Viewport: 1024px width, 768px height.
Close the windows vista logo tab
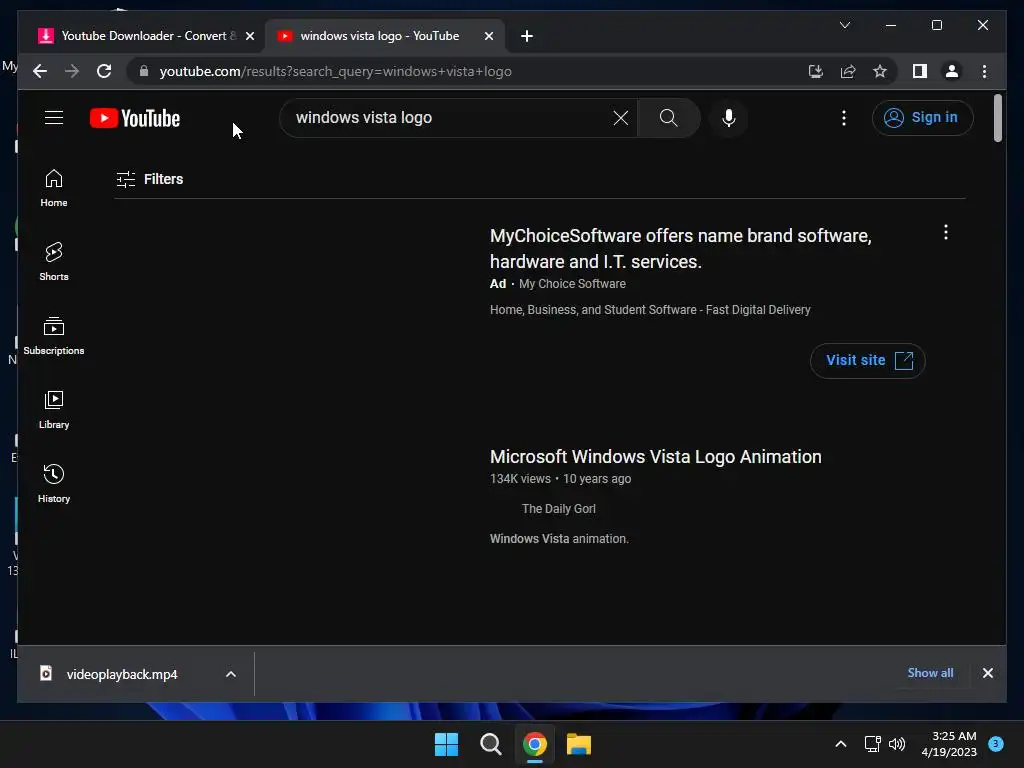(488, 36)
